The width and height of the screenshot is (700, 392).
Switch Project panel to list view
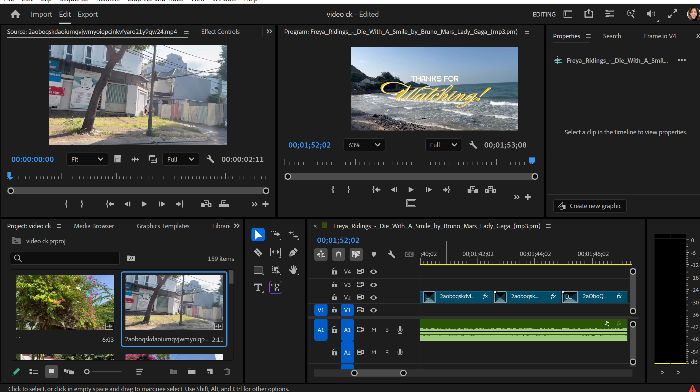click(33, 371)
